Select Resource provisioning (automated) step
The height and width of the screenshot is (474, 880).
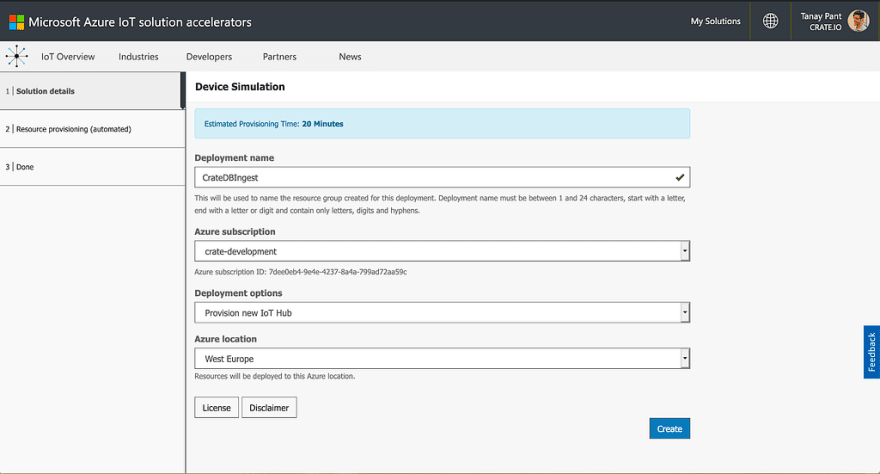coord(92,129)
